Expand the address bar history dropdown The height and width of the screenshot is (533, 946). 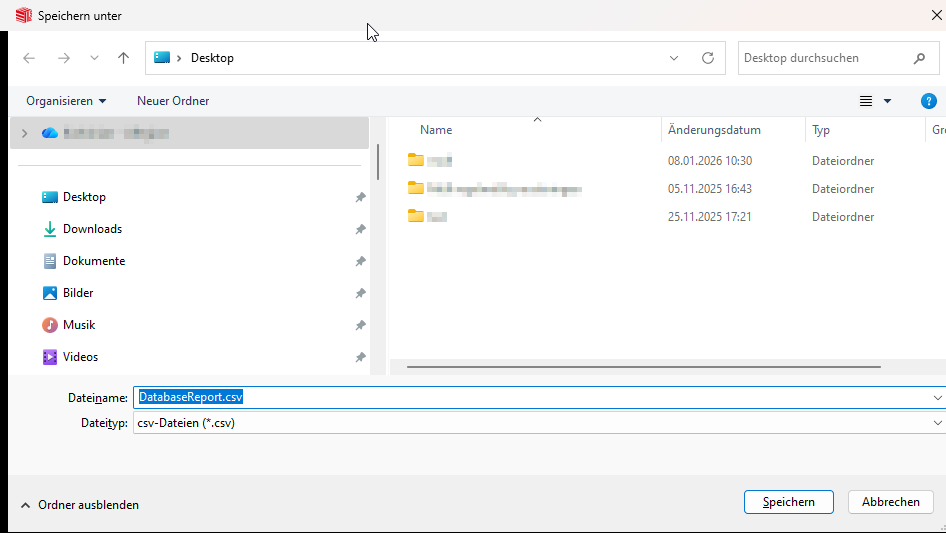[674, 58]
